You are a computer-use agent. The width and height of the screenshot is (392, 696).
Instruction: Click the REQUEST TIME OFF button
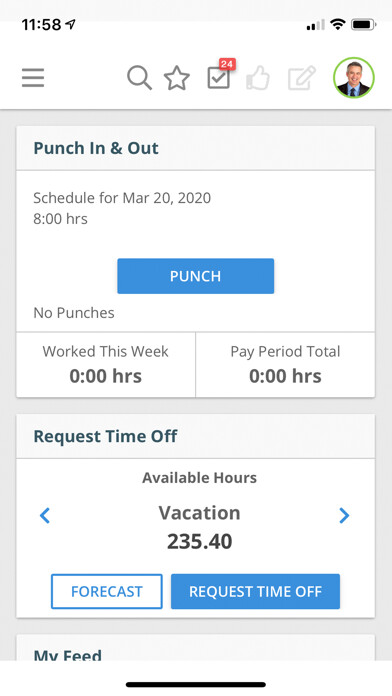255,591
